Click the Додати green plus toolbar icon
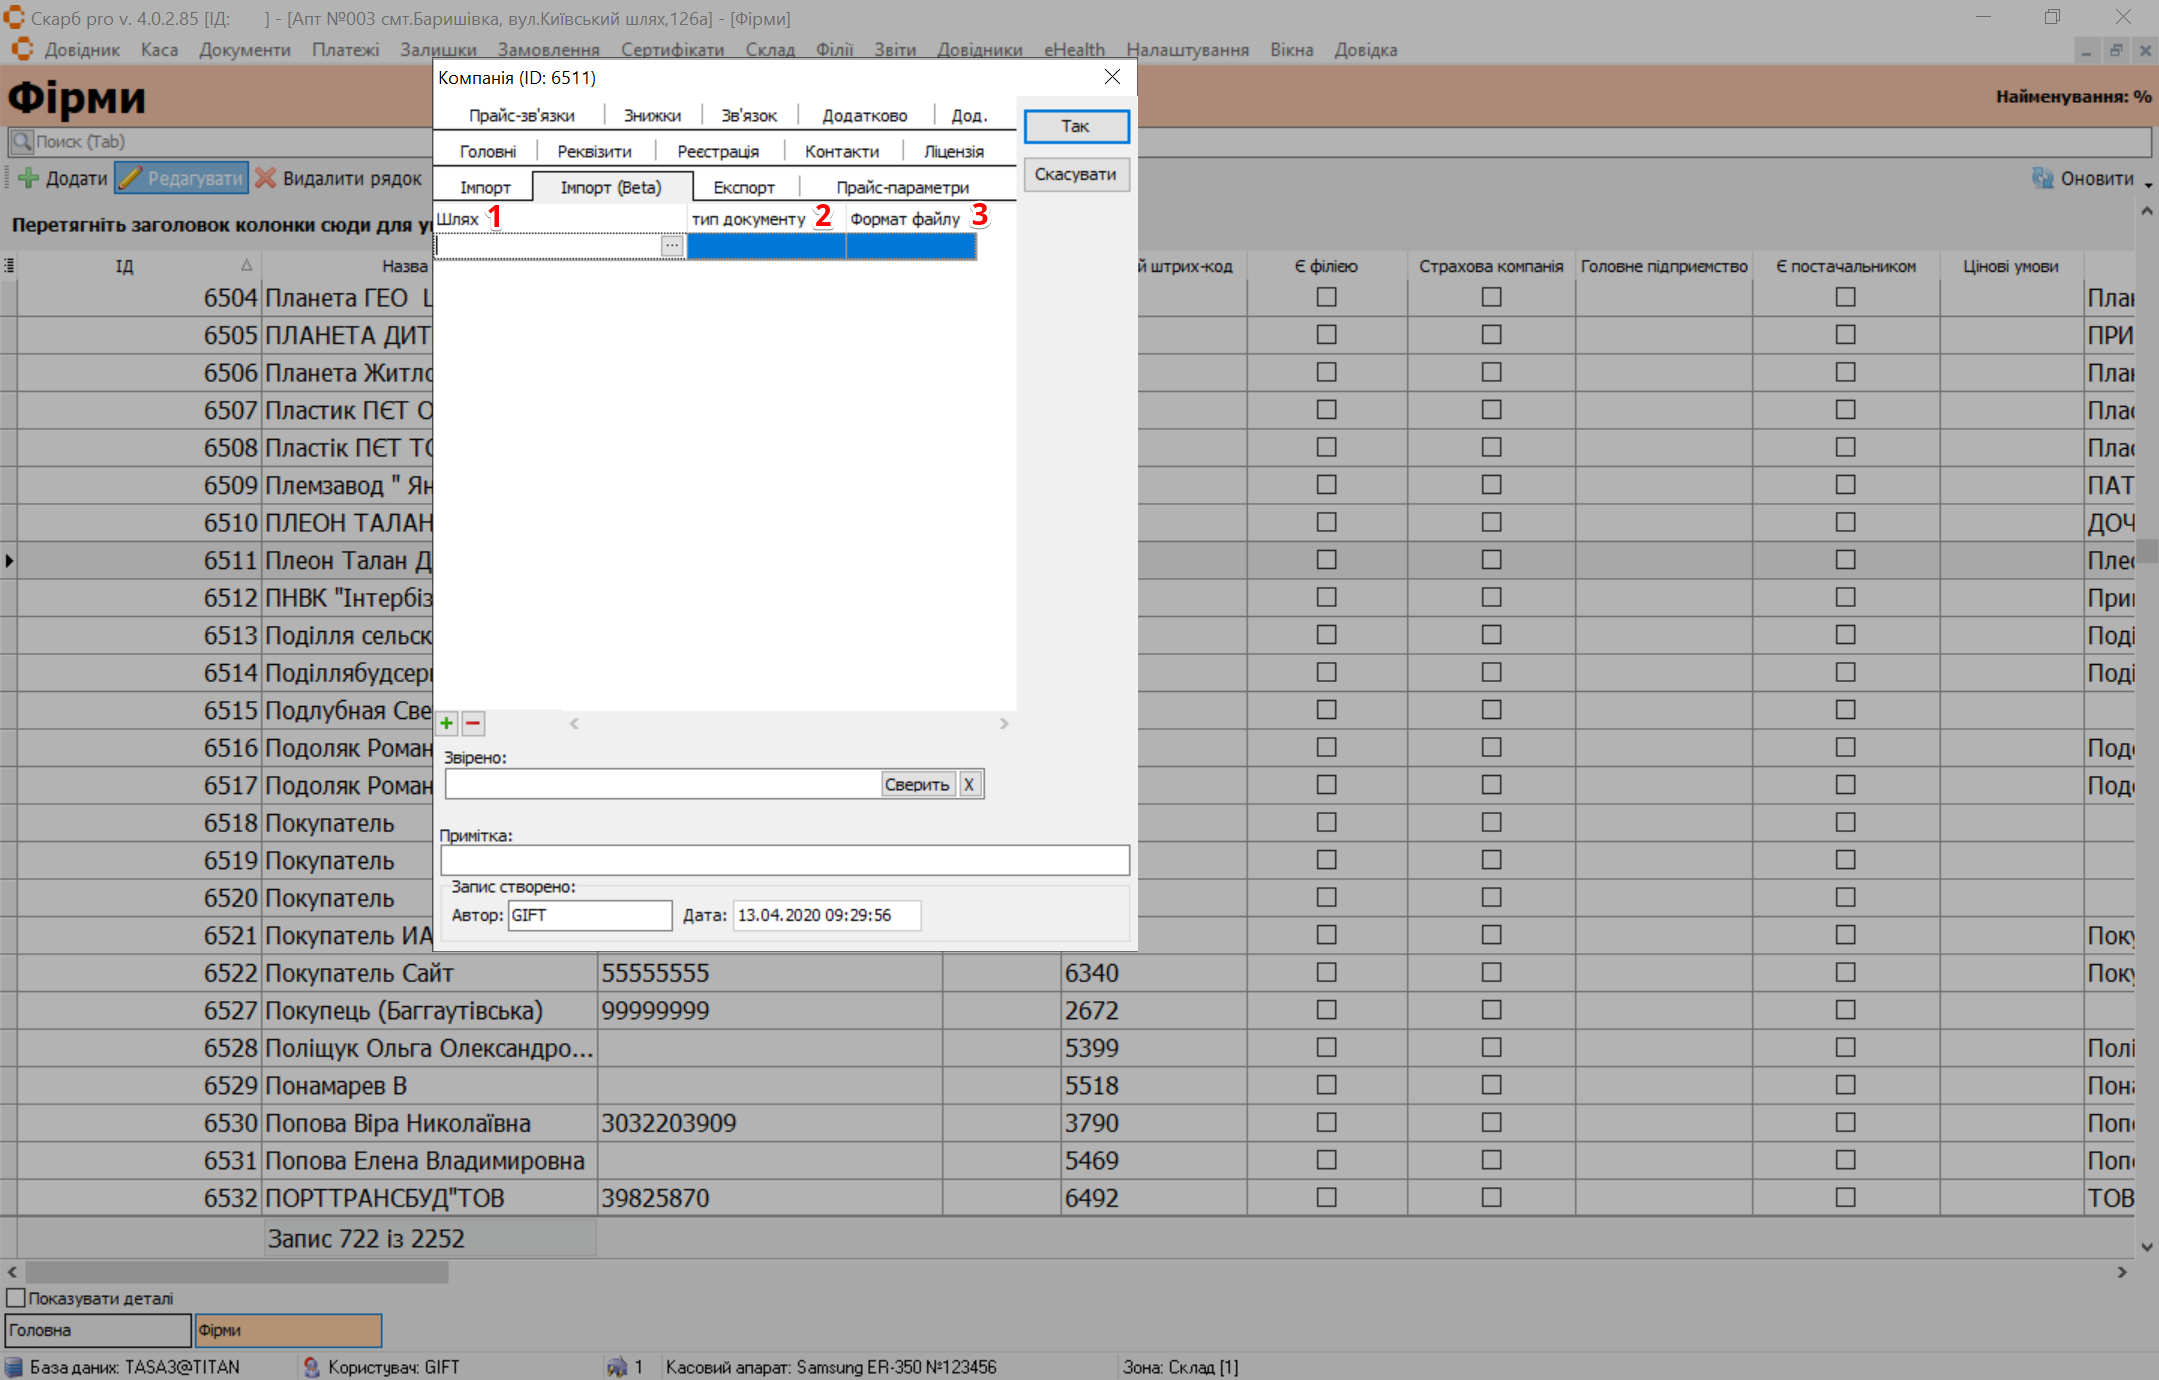 pos(28,178)
